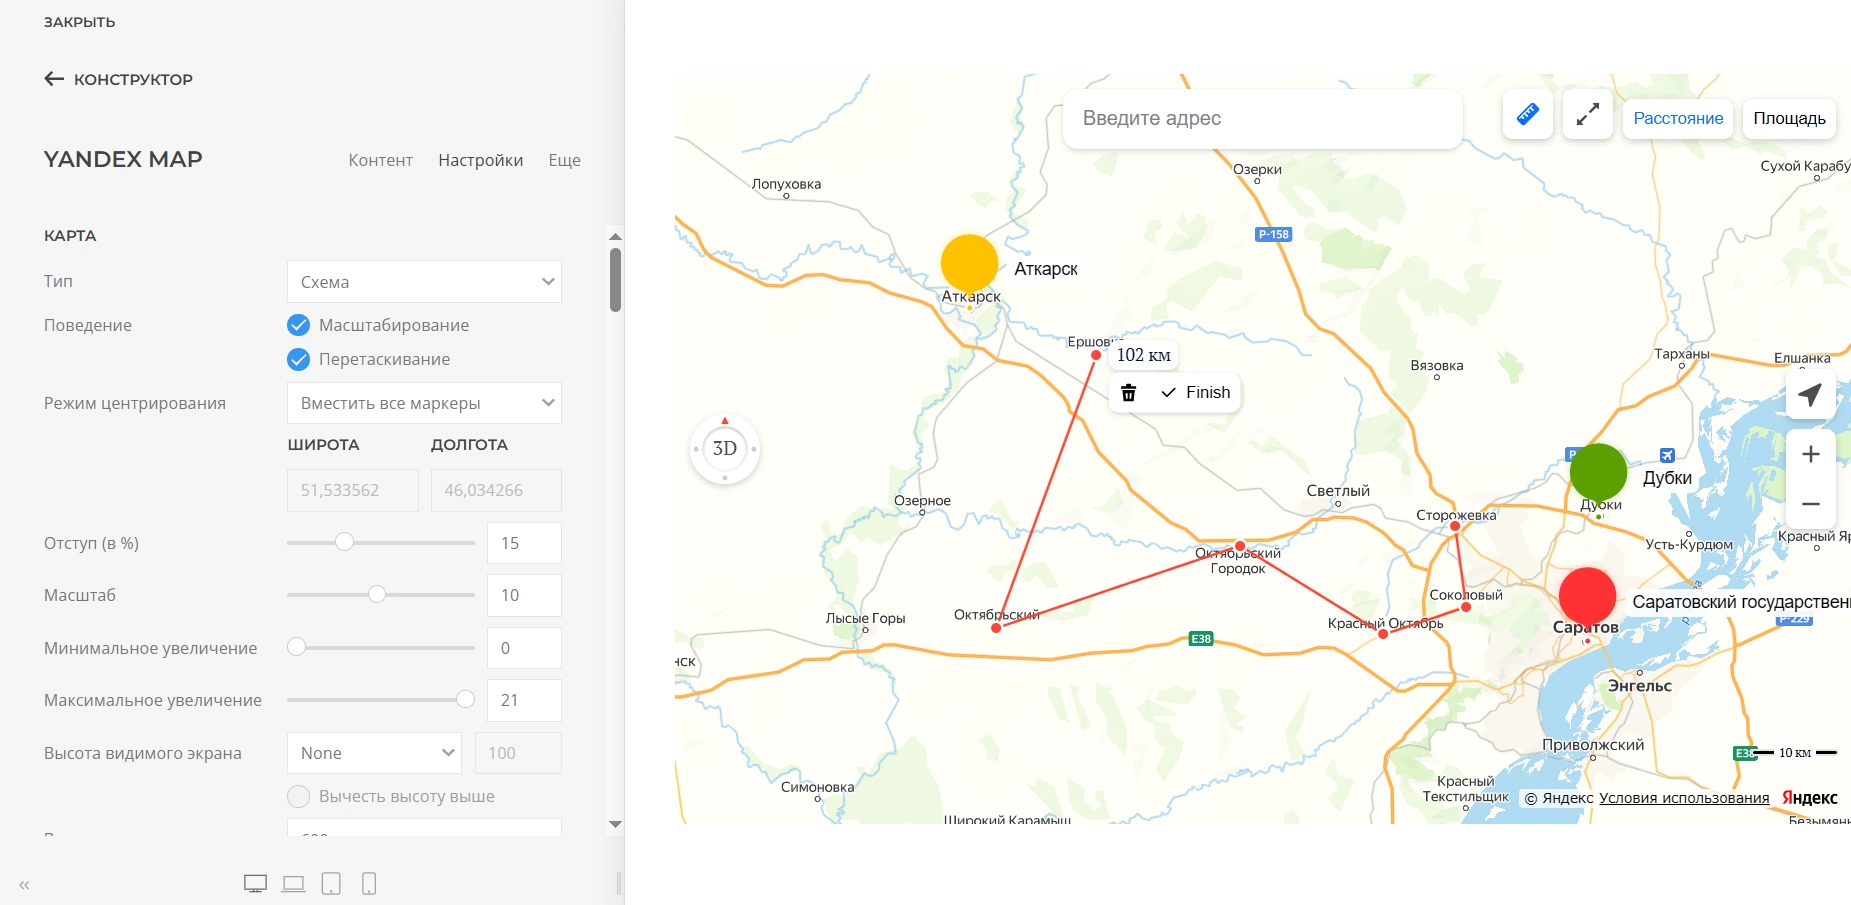Click the geolocation arrow icon
The width and height of the screenshot is (1851, 905).
[x=1810, y=395]
